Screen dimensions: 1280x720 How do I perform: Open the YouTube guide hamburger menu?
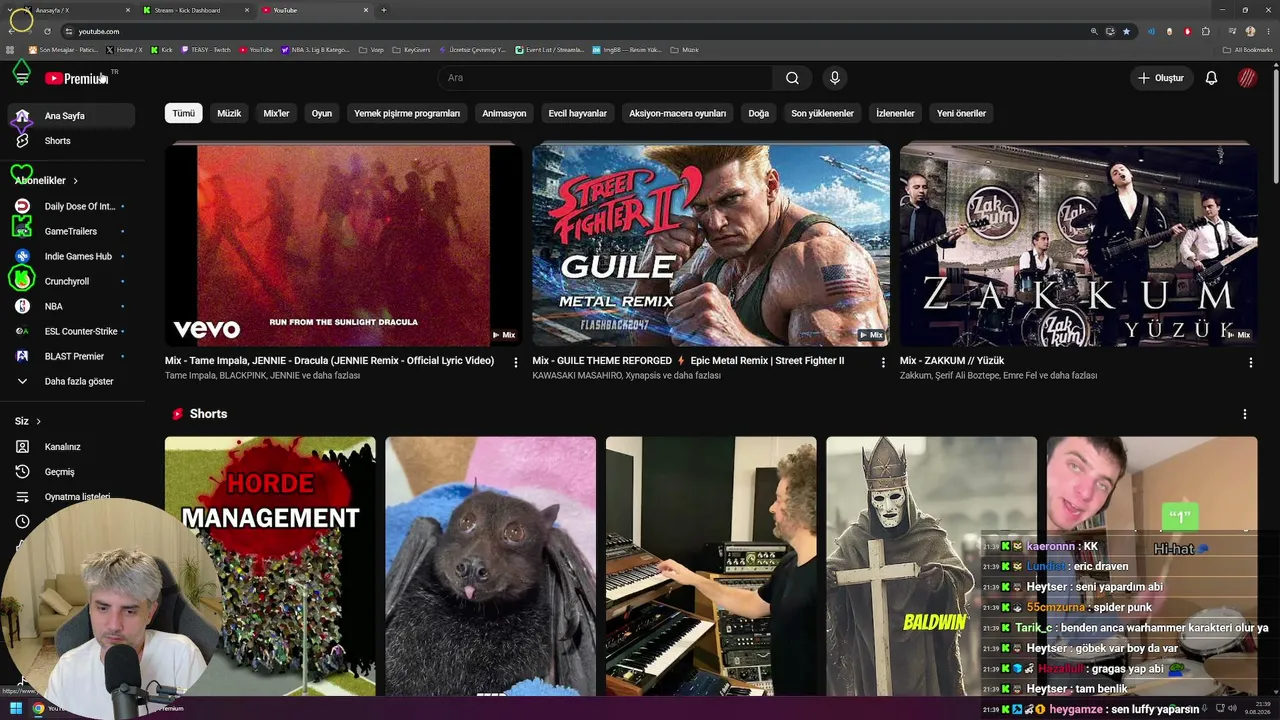click(x=22, y=78)
